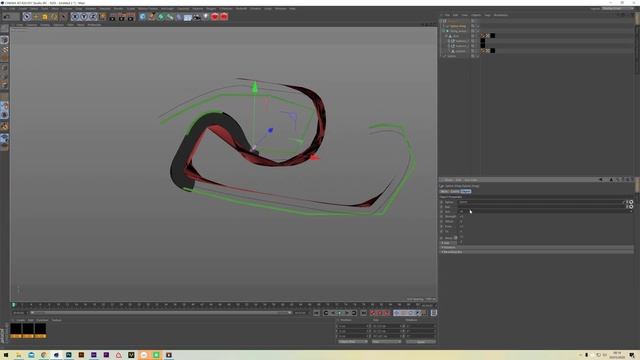Image resolution: width=640 pixels, height=360 pixels.
Task: Click the Go to End playback button
Action: [363, 313]
